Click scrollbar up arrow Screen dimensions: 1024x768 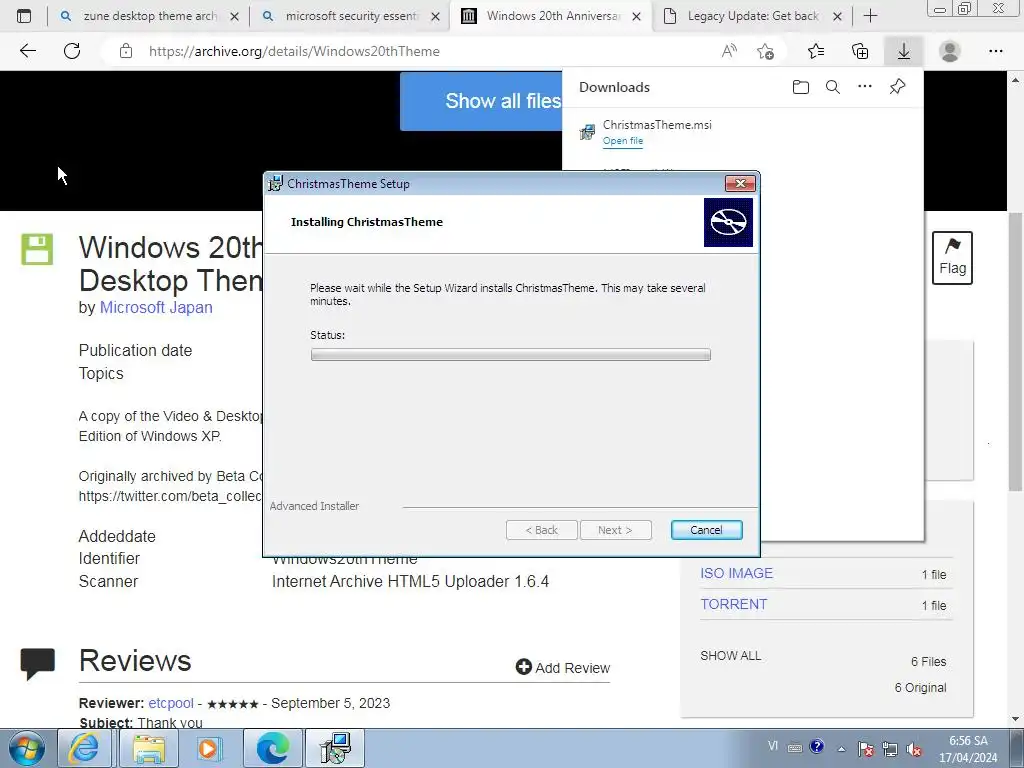coord(1015,80)
